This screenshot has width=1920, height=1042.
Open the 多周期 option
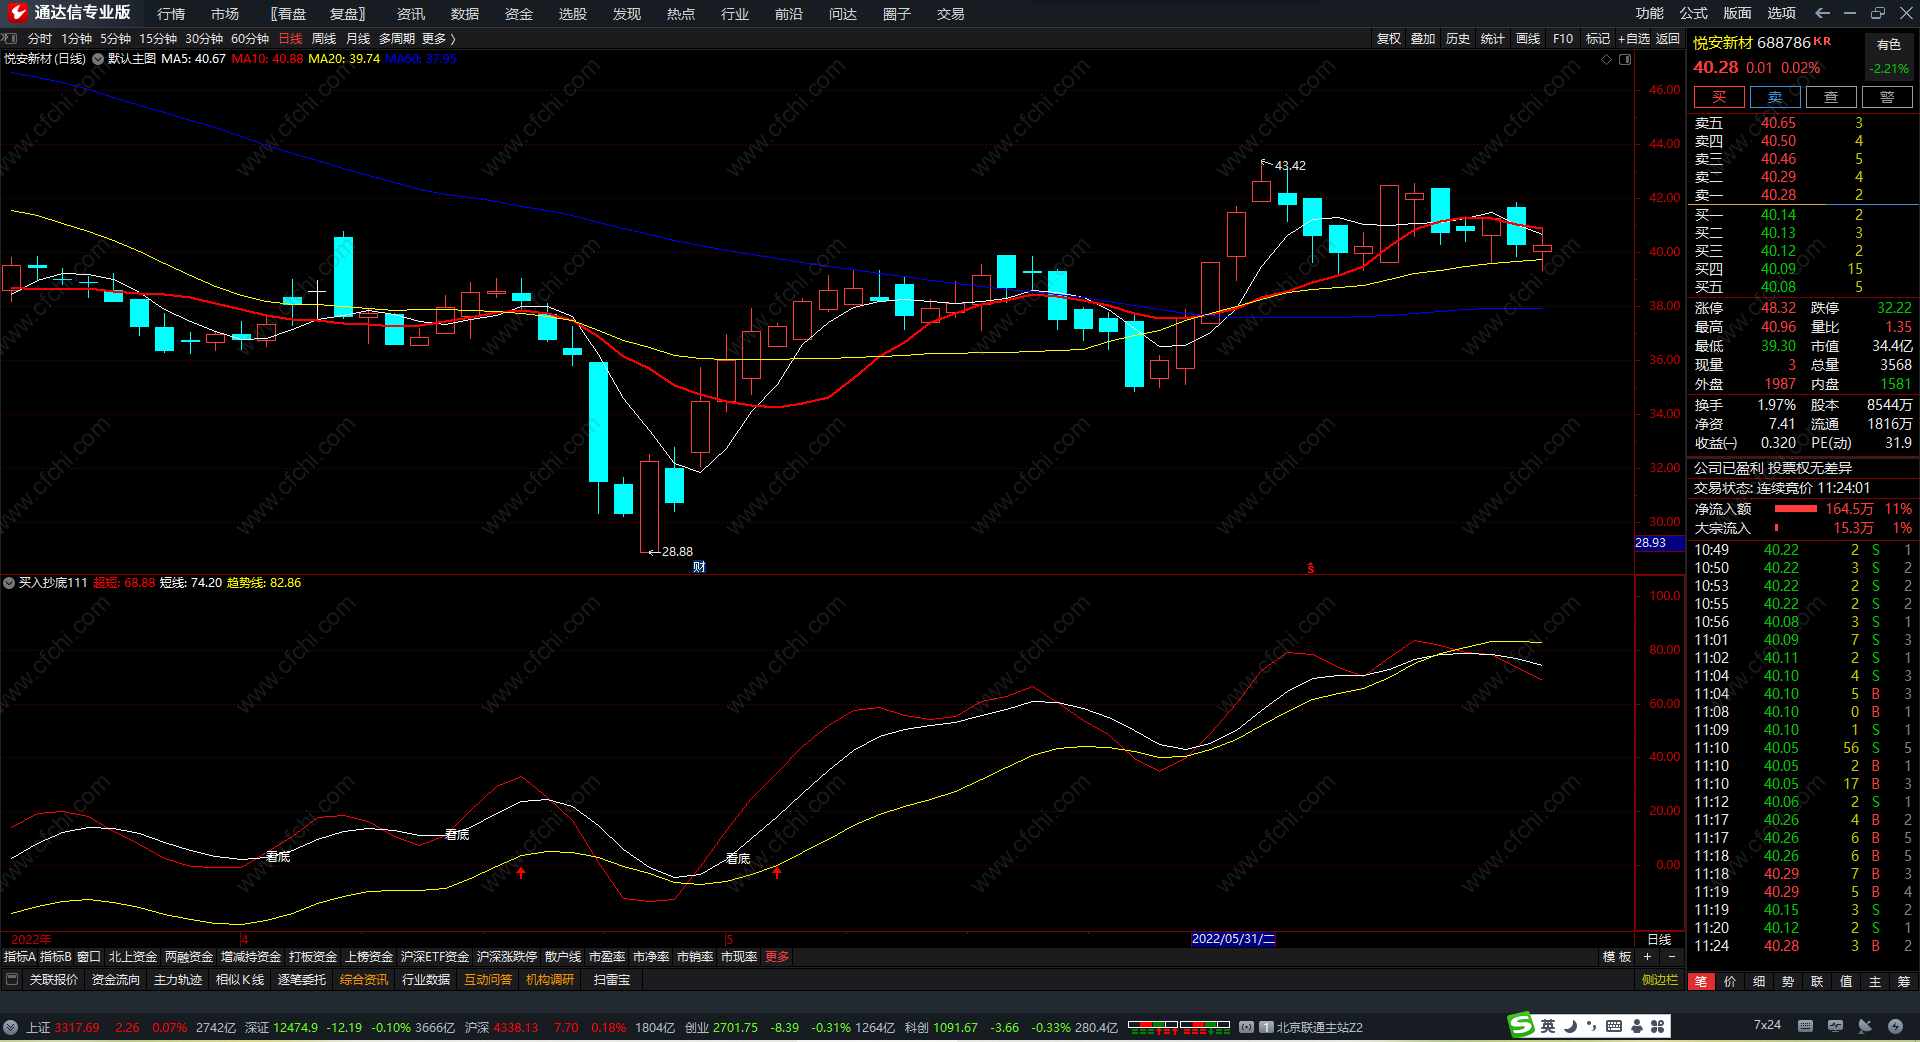397,39
